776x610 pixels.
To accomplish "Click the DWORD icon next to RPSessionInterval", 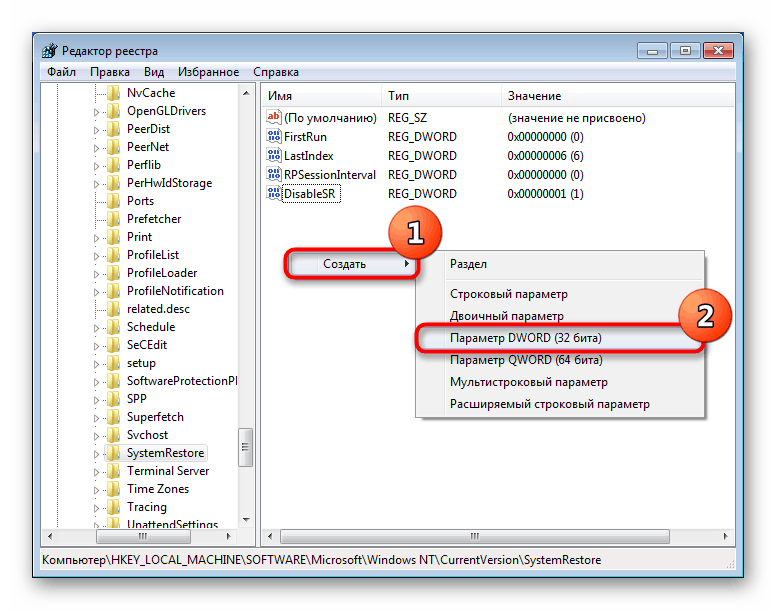I will click(274, 174).
